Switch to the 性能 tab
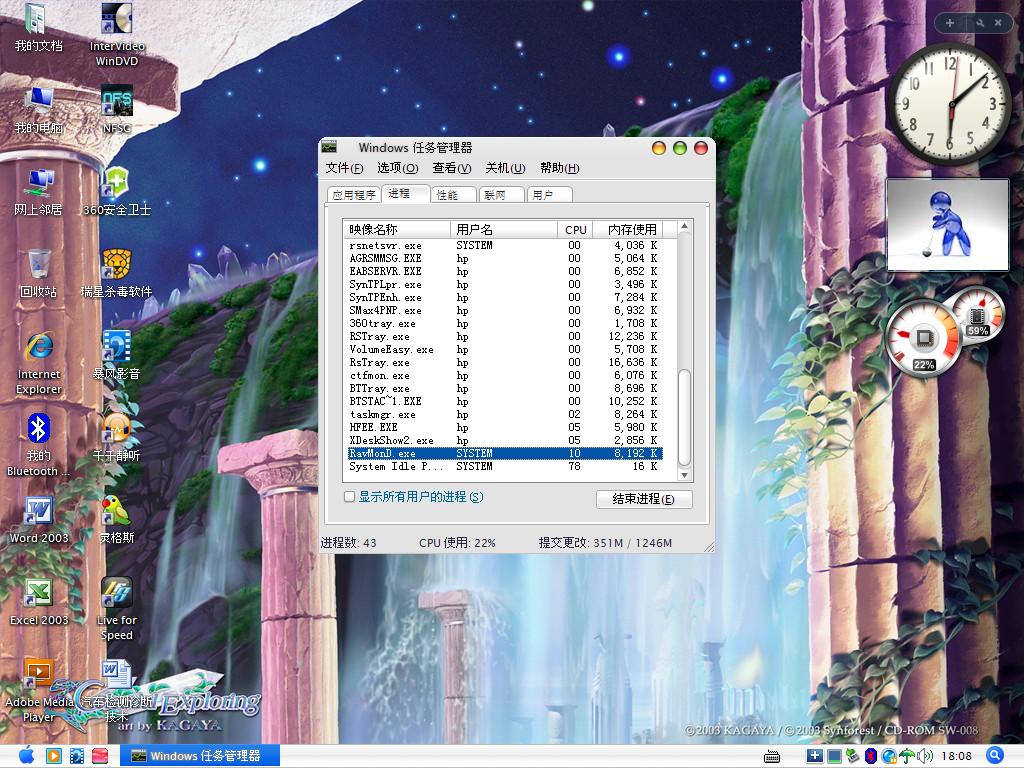Image resolution: width=1024 pixels, height=768 pixels. [453, 195]
